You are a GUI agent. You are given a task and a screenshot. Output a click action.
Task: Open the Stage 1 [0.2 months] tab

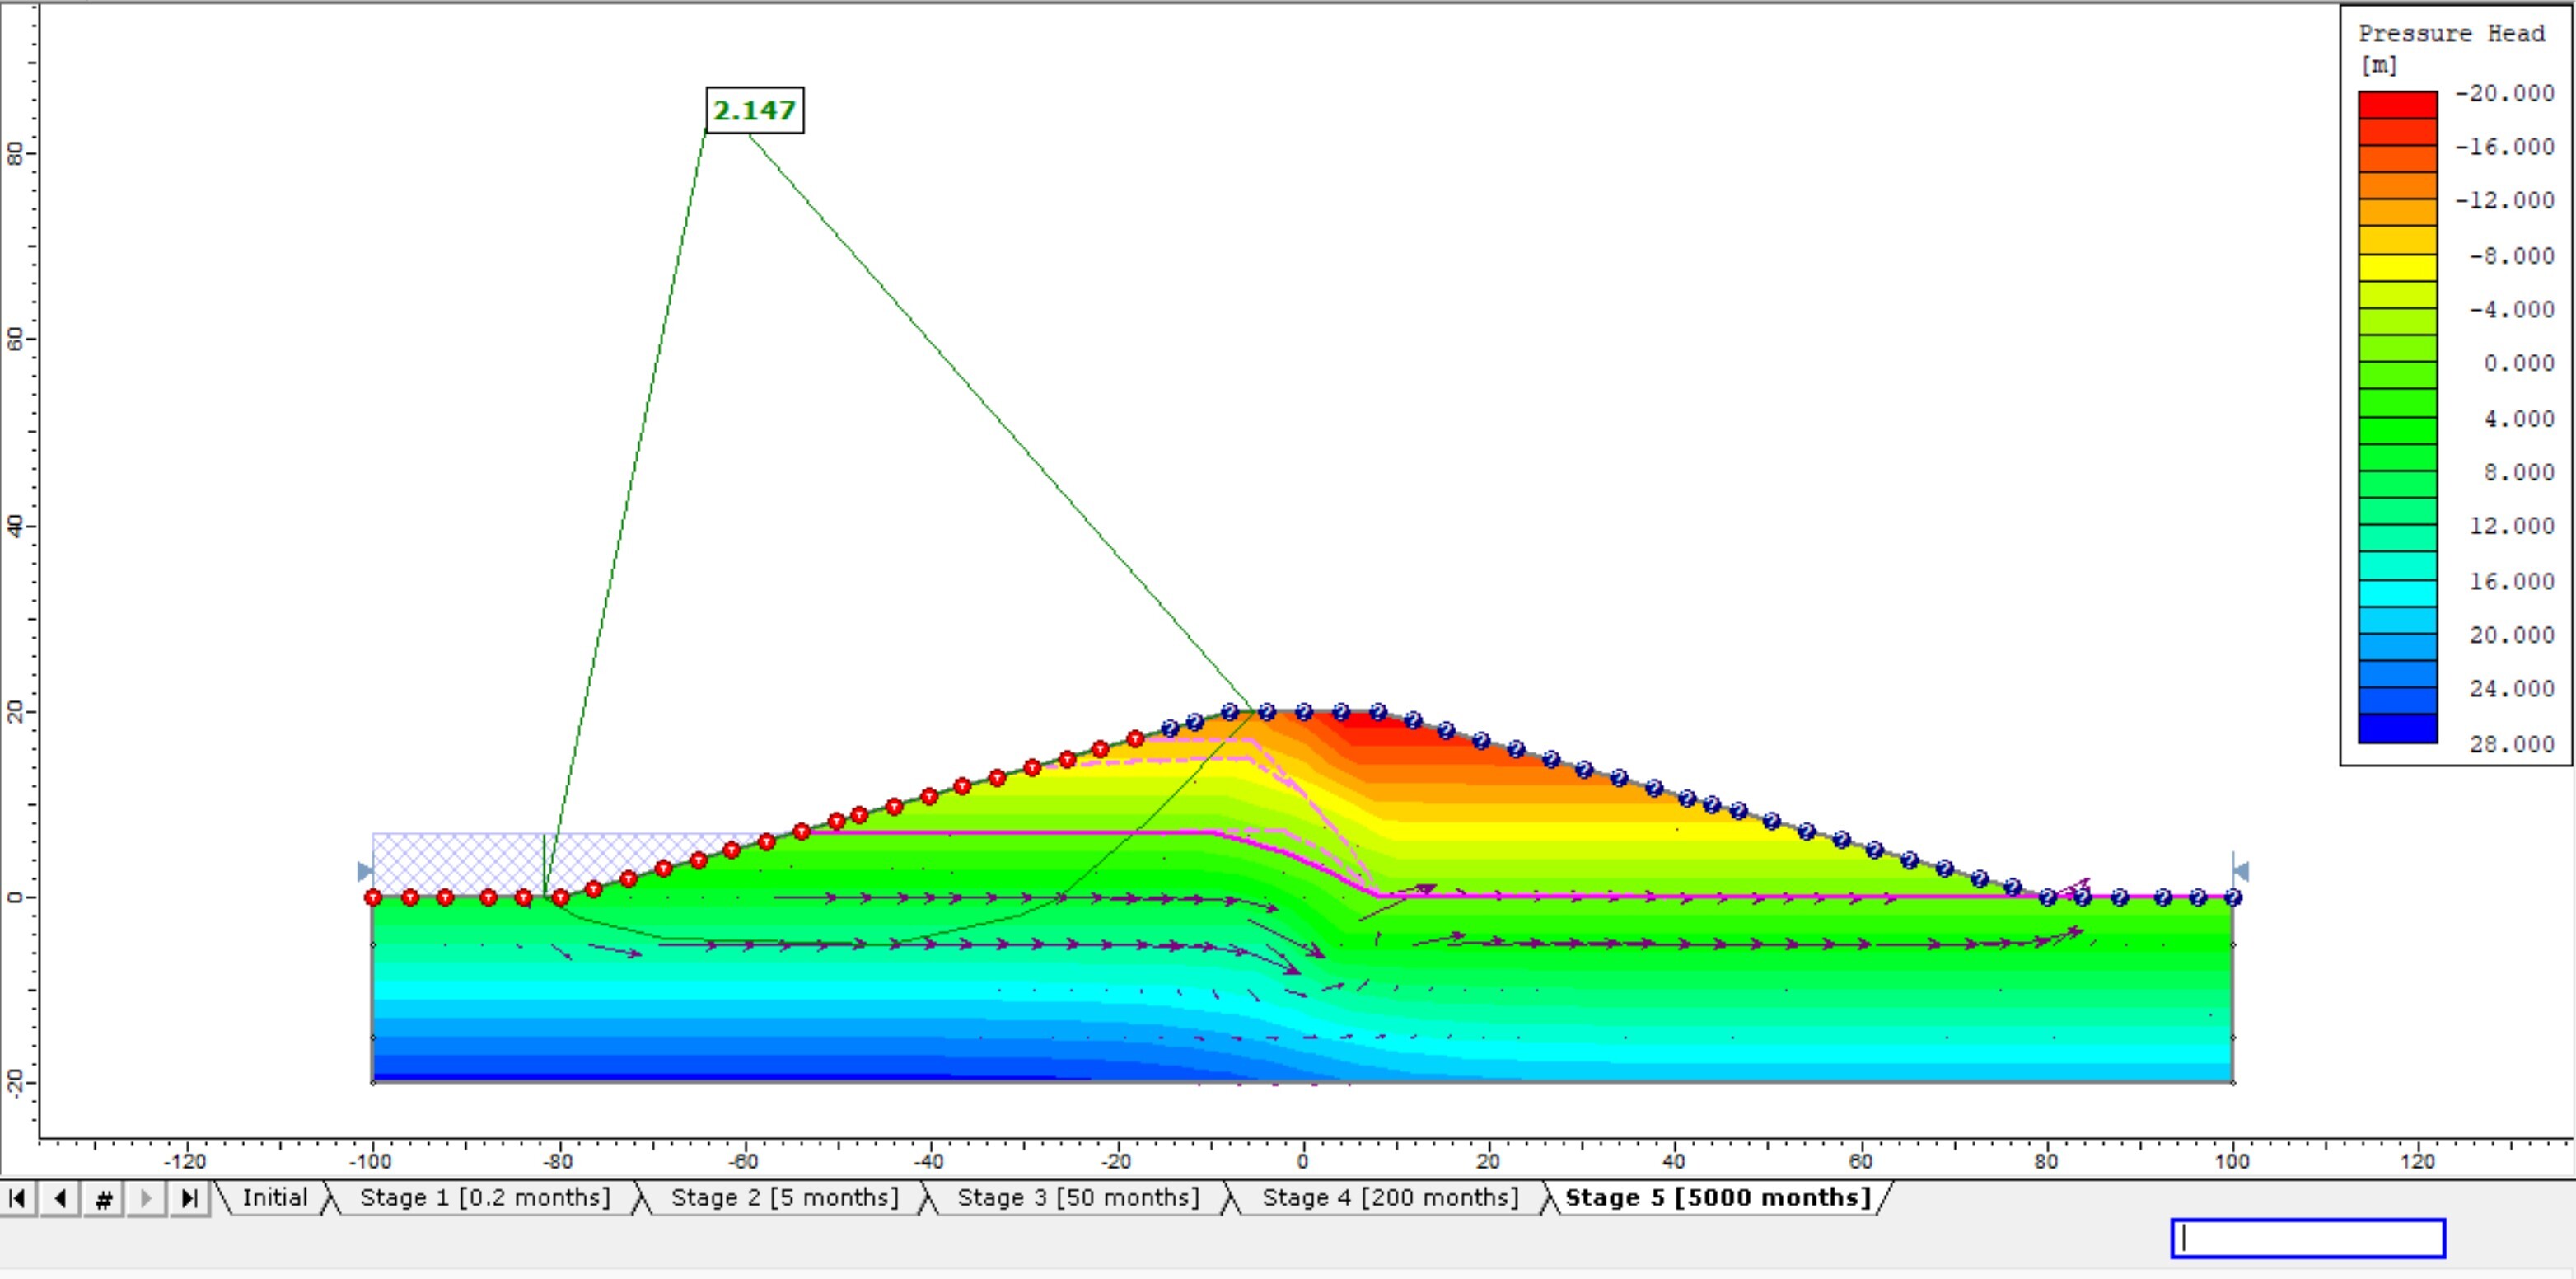488,1197
